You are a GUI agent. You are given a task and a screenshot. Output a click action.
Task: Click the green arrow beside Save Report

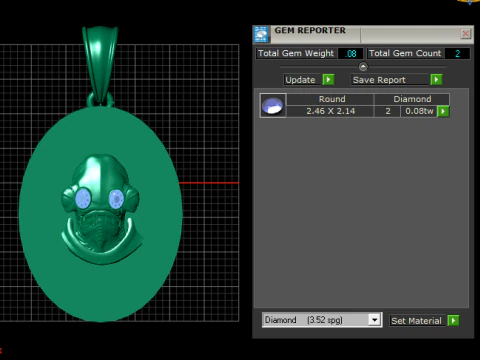(436, 80)
